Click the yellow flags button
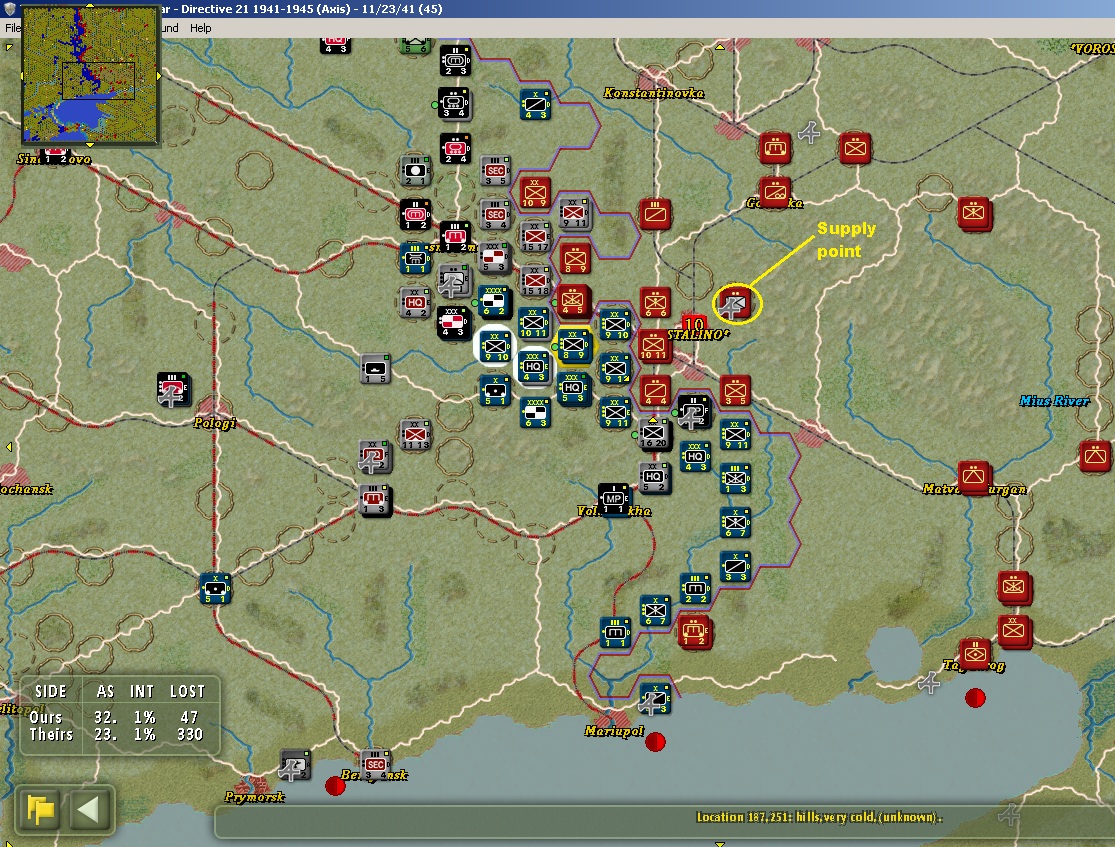Screen dimensions: 1115x847 point(41,809)
